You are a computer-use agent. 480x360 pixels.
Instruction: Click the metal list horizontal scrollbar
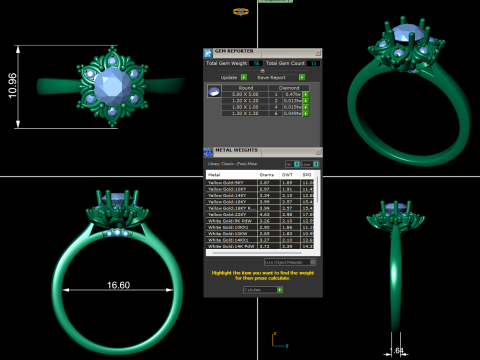click(257, 253)
